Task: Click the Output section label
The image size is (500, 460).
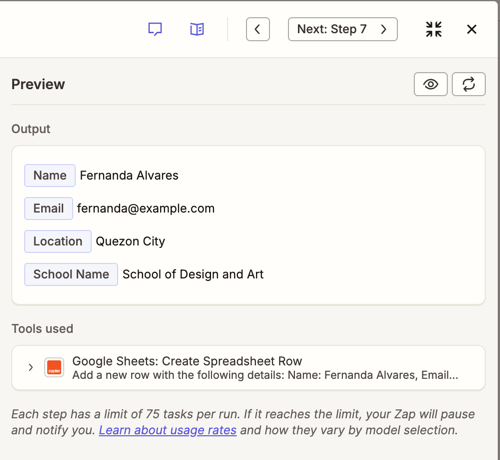Action: coord(31,129)
